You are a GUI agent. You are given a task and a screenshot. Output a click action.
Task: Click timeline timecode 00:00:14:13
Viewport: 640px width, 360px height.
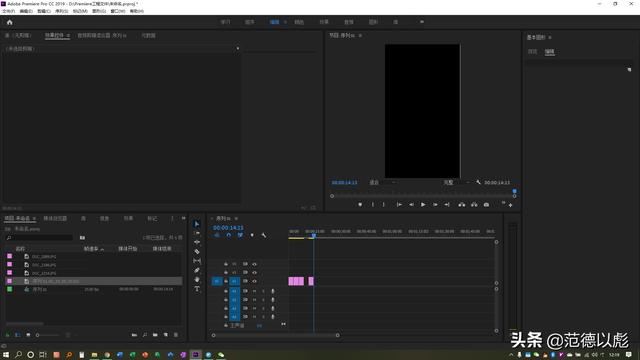[x=228, y=227]
